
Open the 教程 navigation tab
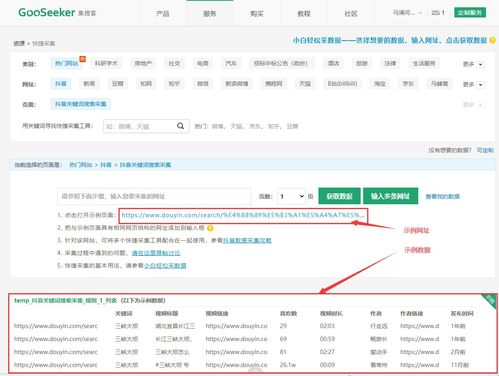click(304, 14)
